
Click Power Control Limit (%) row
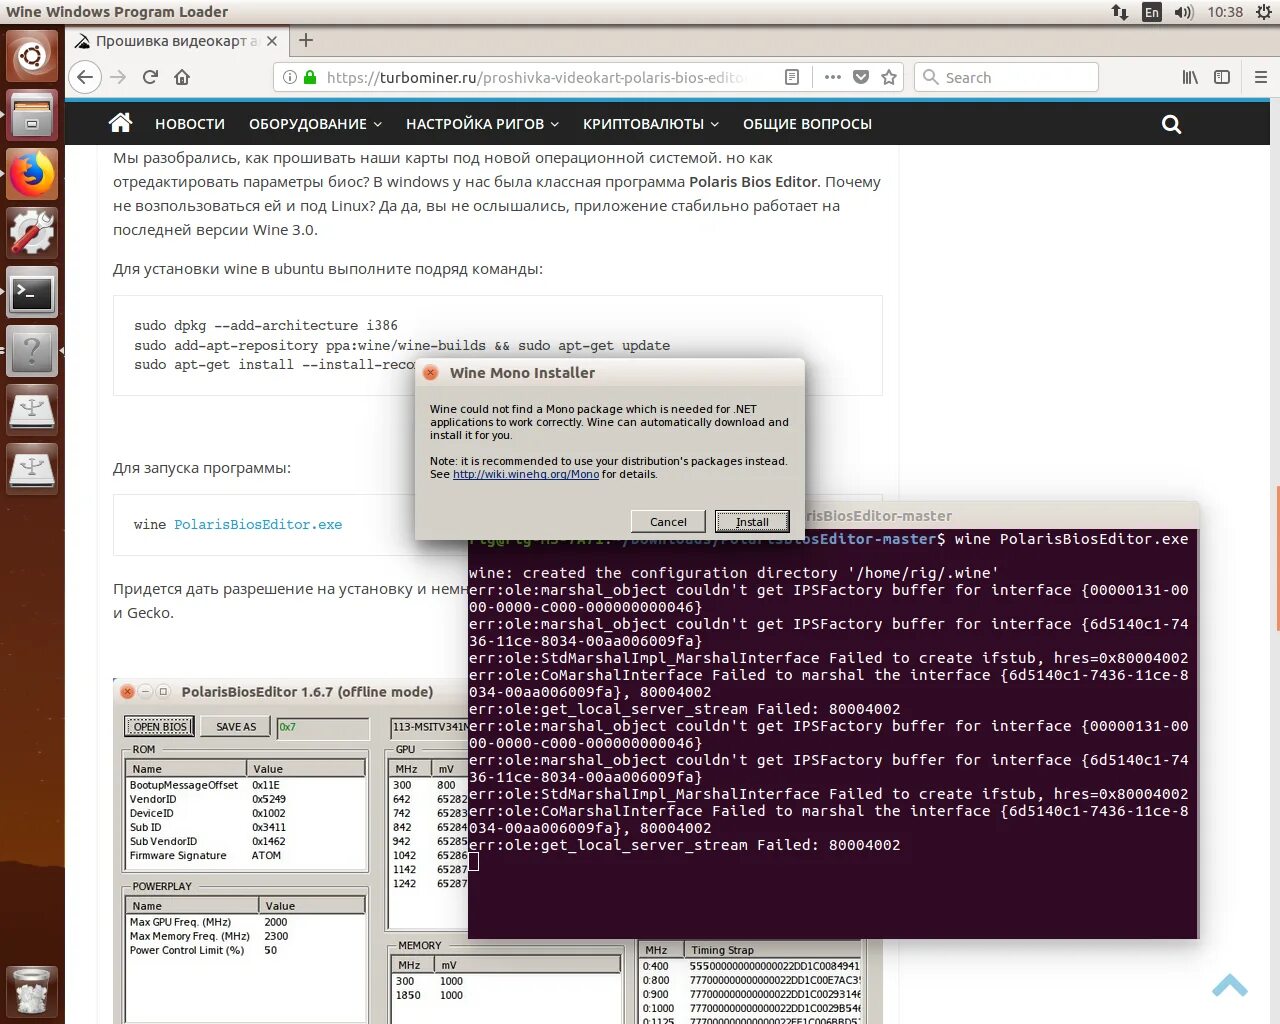245,950
